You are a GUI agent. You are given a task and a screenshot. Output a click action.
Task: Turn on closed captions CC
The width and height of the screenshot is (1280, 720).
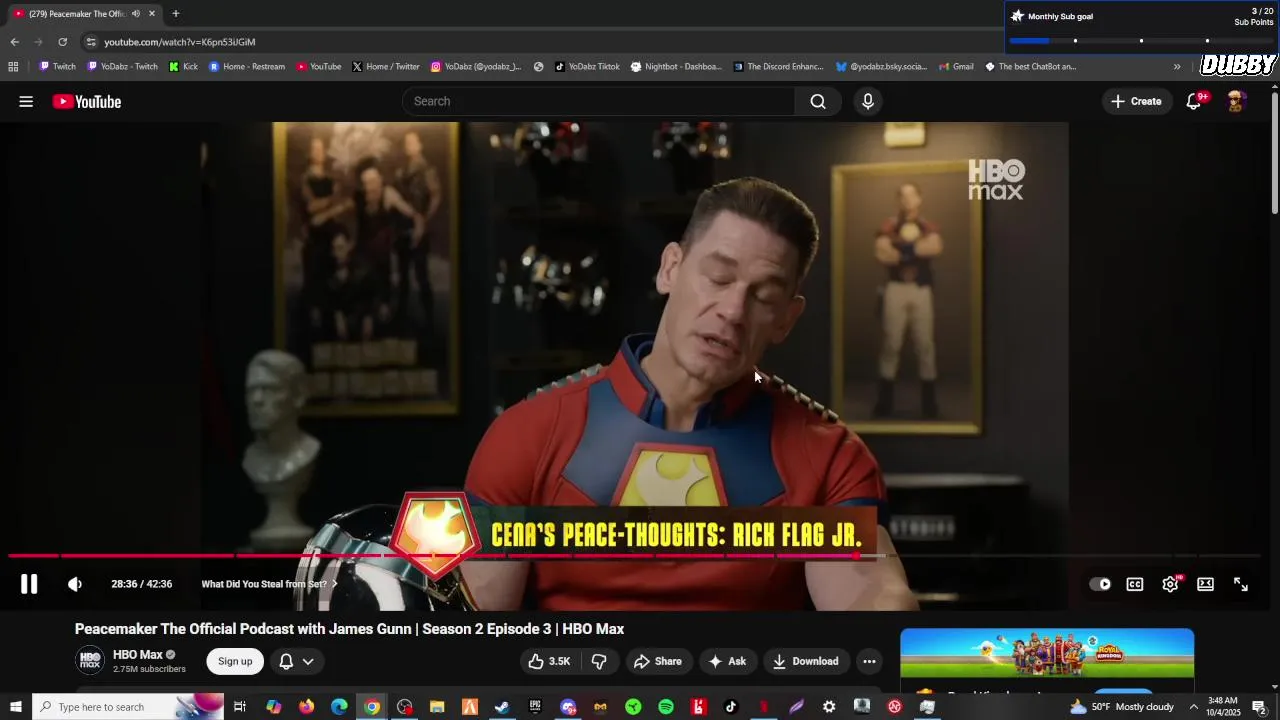pos(1135,584)
